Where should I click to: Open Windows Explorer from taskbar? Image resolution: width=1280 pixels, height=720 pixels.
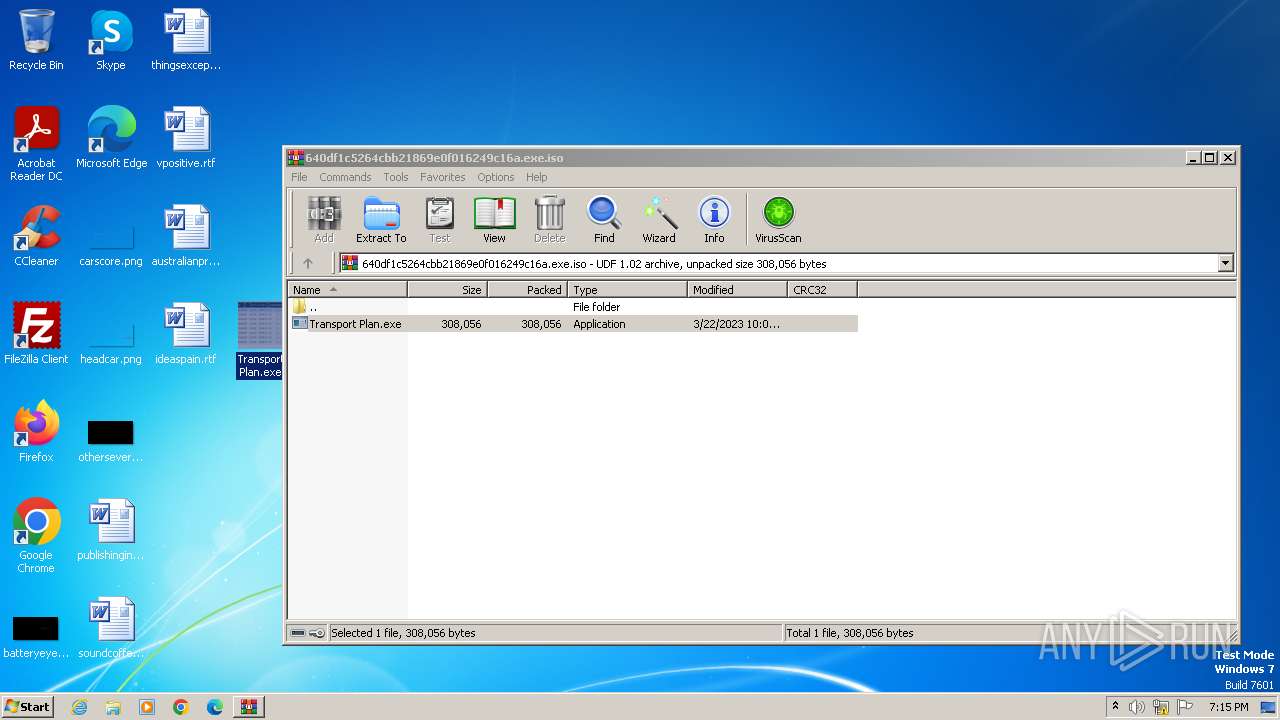pyautogui.click(x=113, y=707)
